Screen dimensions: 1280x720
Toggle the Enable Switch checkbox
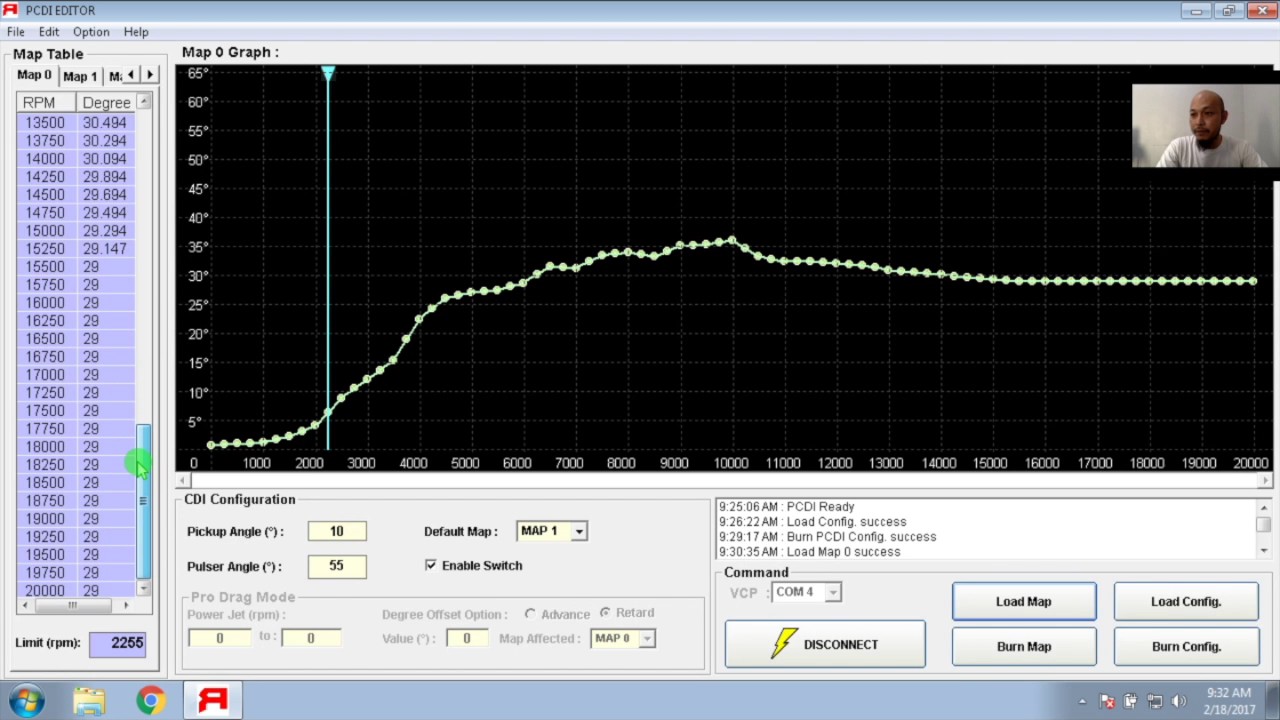[431, 565]
